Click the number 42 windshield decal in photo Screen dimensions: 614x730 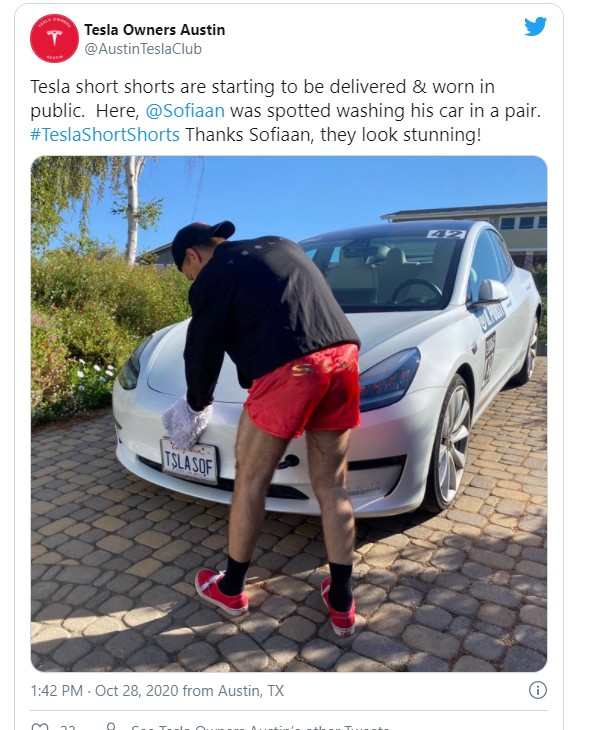click(x=446, y=234)
